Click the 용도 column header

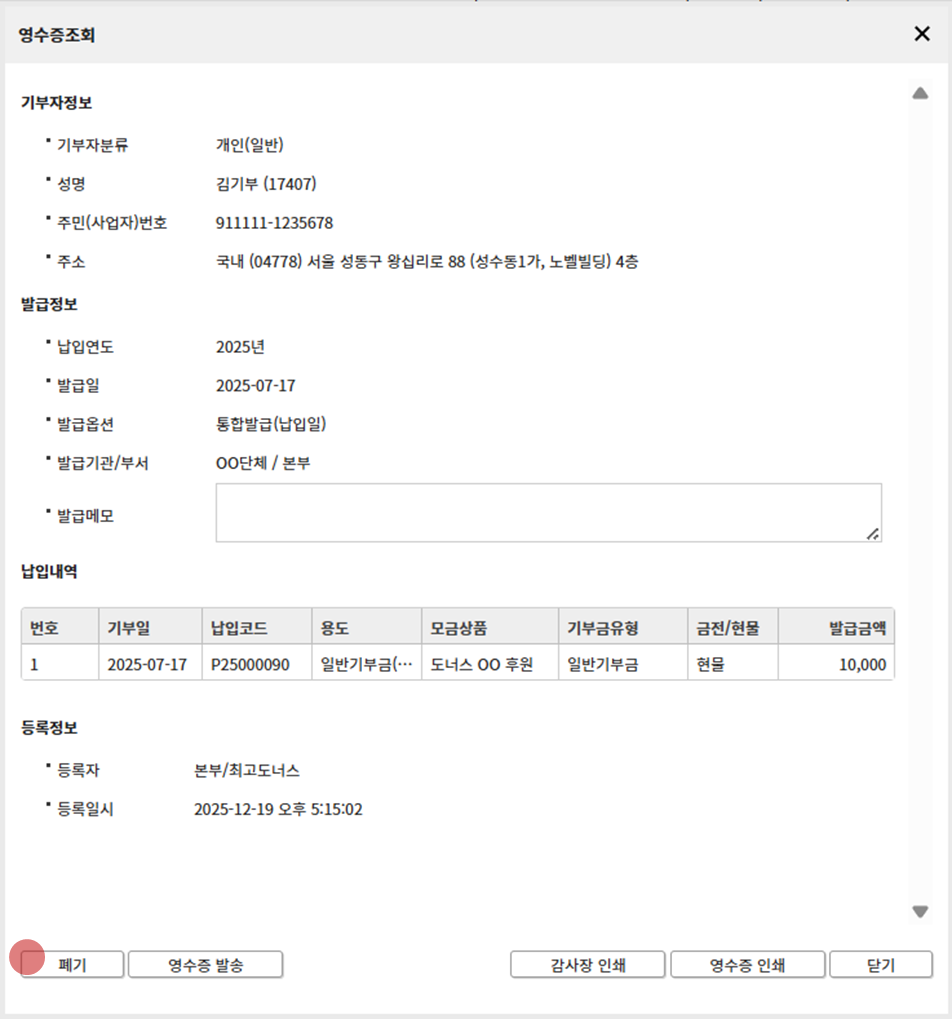click(366, 628)
